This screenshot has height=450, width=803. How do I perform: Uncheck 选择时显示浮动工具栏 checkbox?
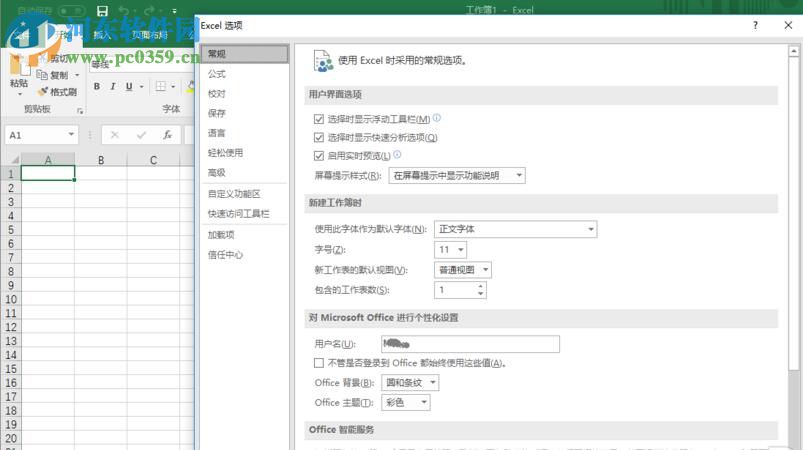click(x=319, y=119)
